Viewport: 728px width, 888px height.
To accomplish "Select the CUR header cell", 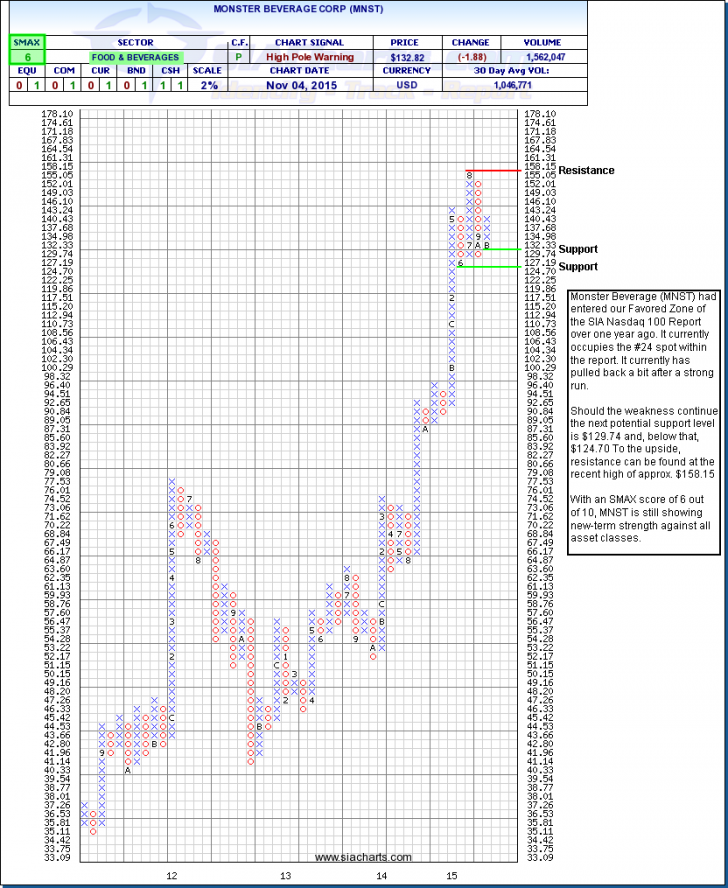I will [100, 71].
